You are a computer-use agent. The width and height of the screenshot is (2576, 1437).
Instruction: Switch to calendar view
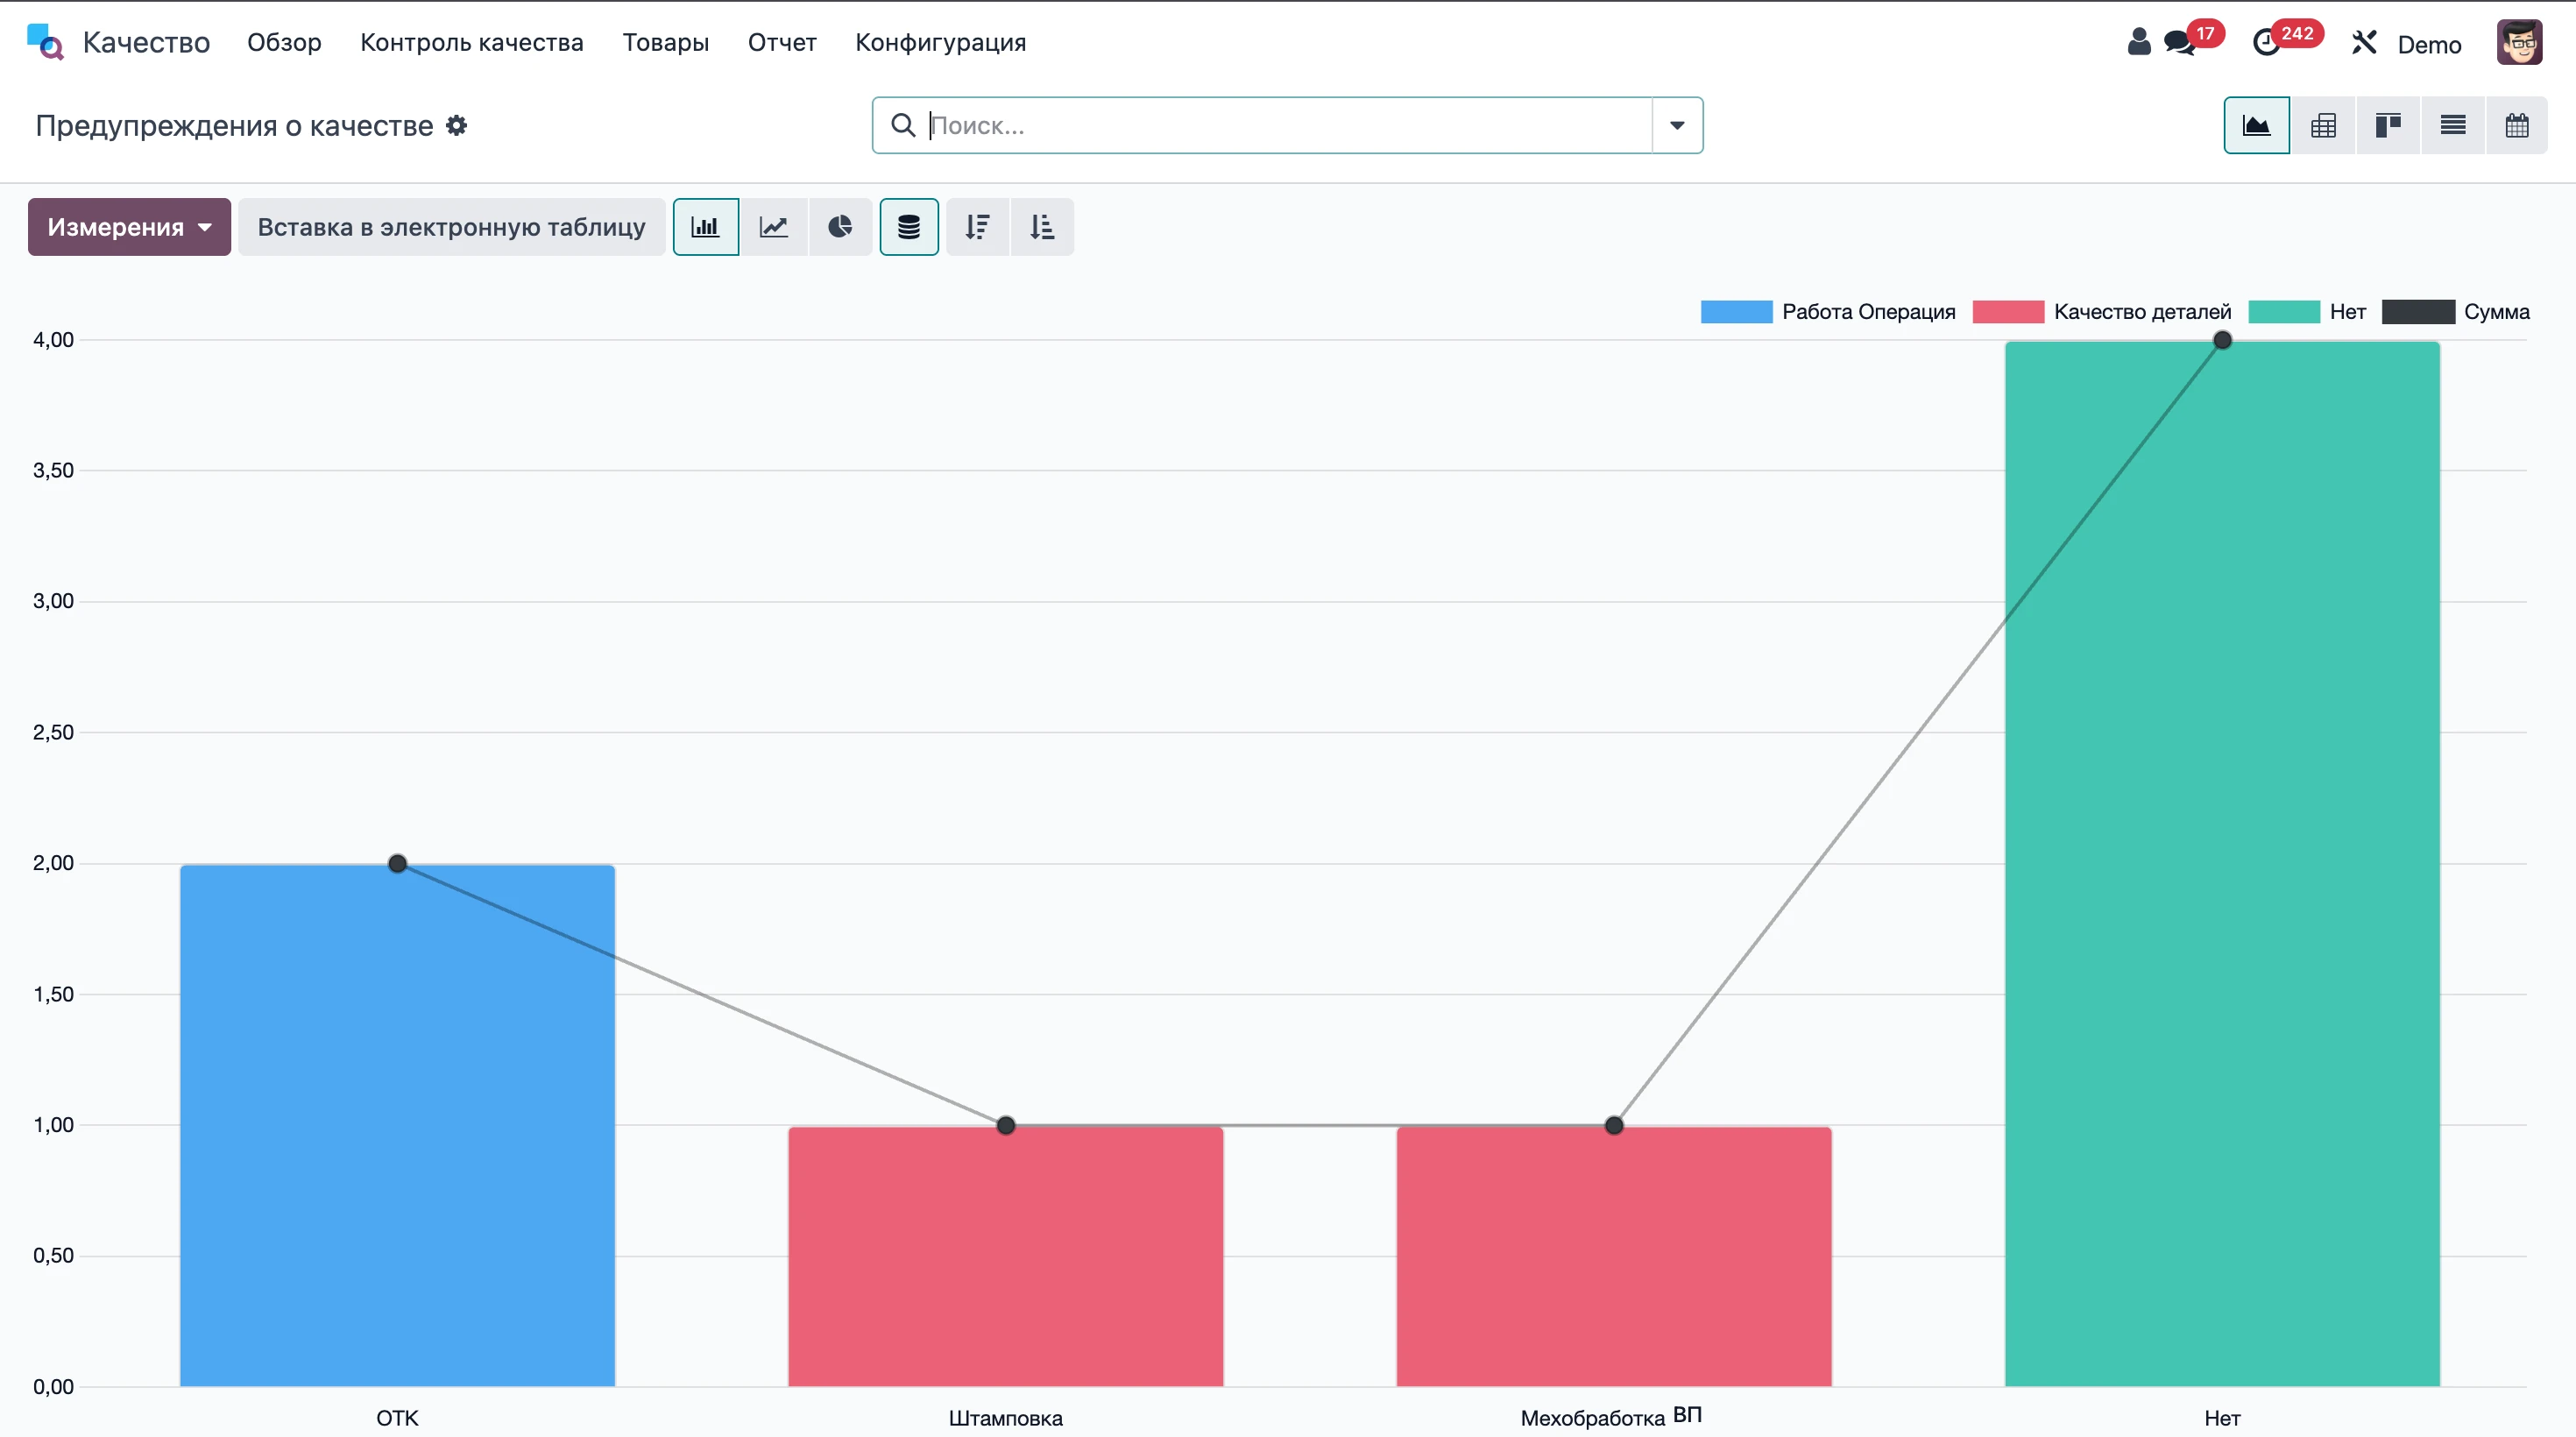2517,125
